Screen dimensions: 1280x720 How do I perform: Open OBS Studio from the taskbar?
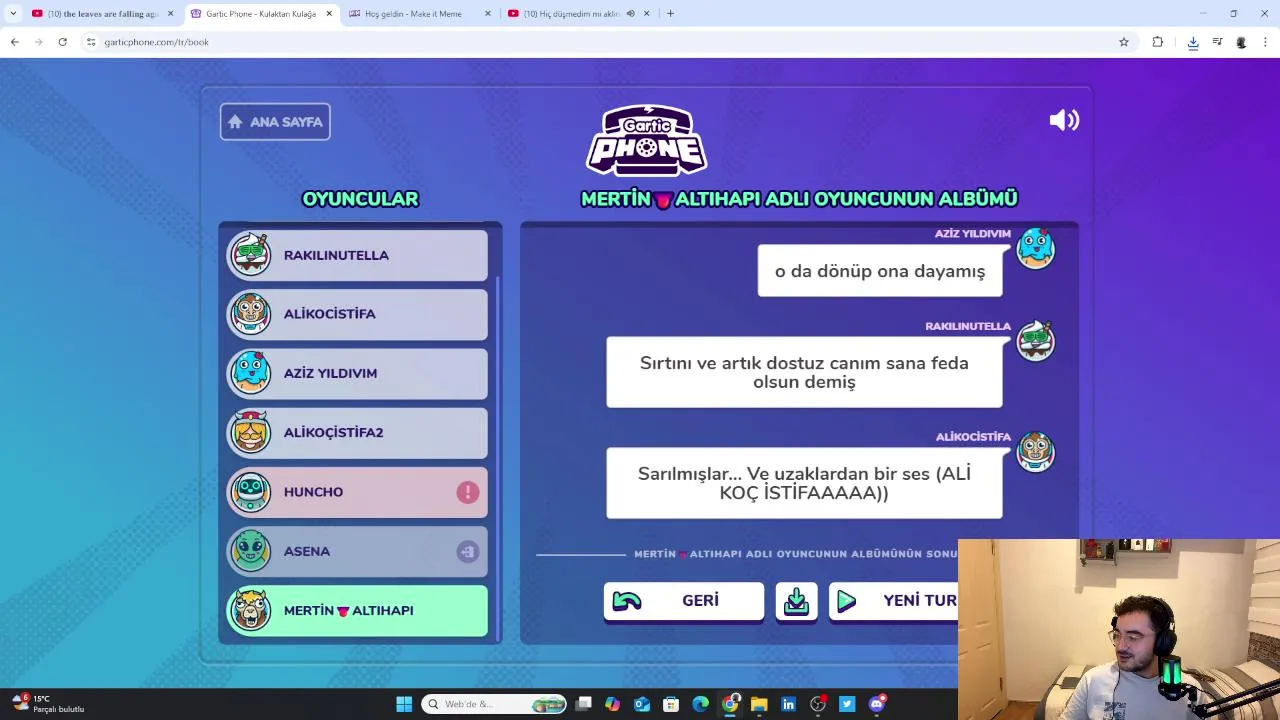818,704
